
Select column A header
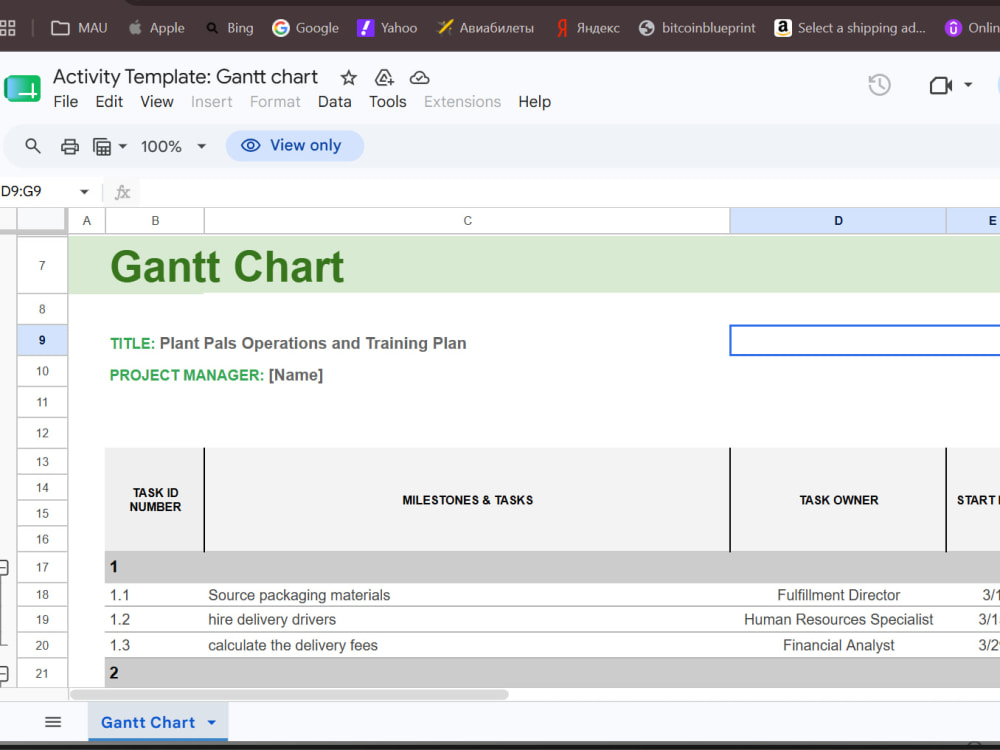click(87, 221)
